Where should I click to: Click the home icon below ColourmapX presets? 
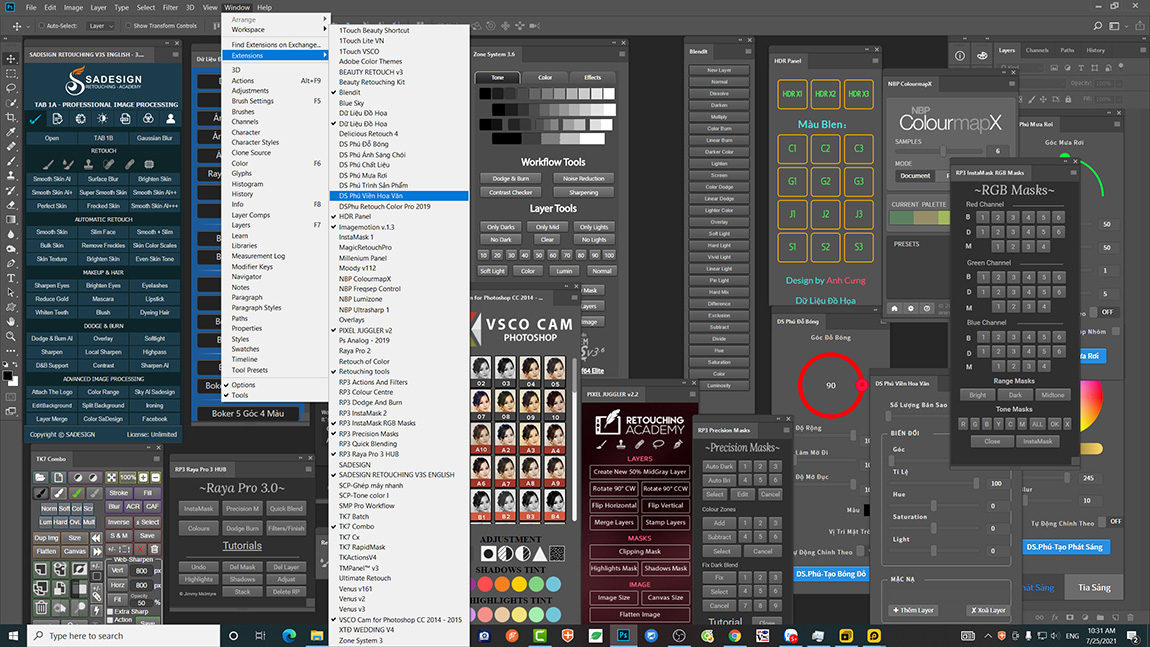[894, 309]
